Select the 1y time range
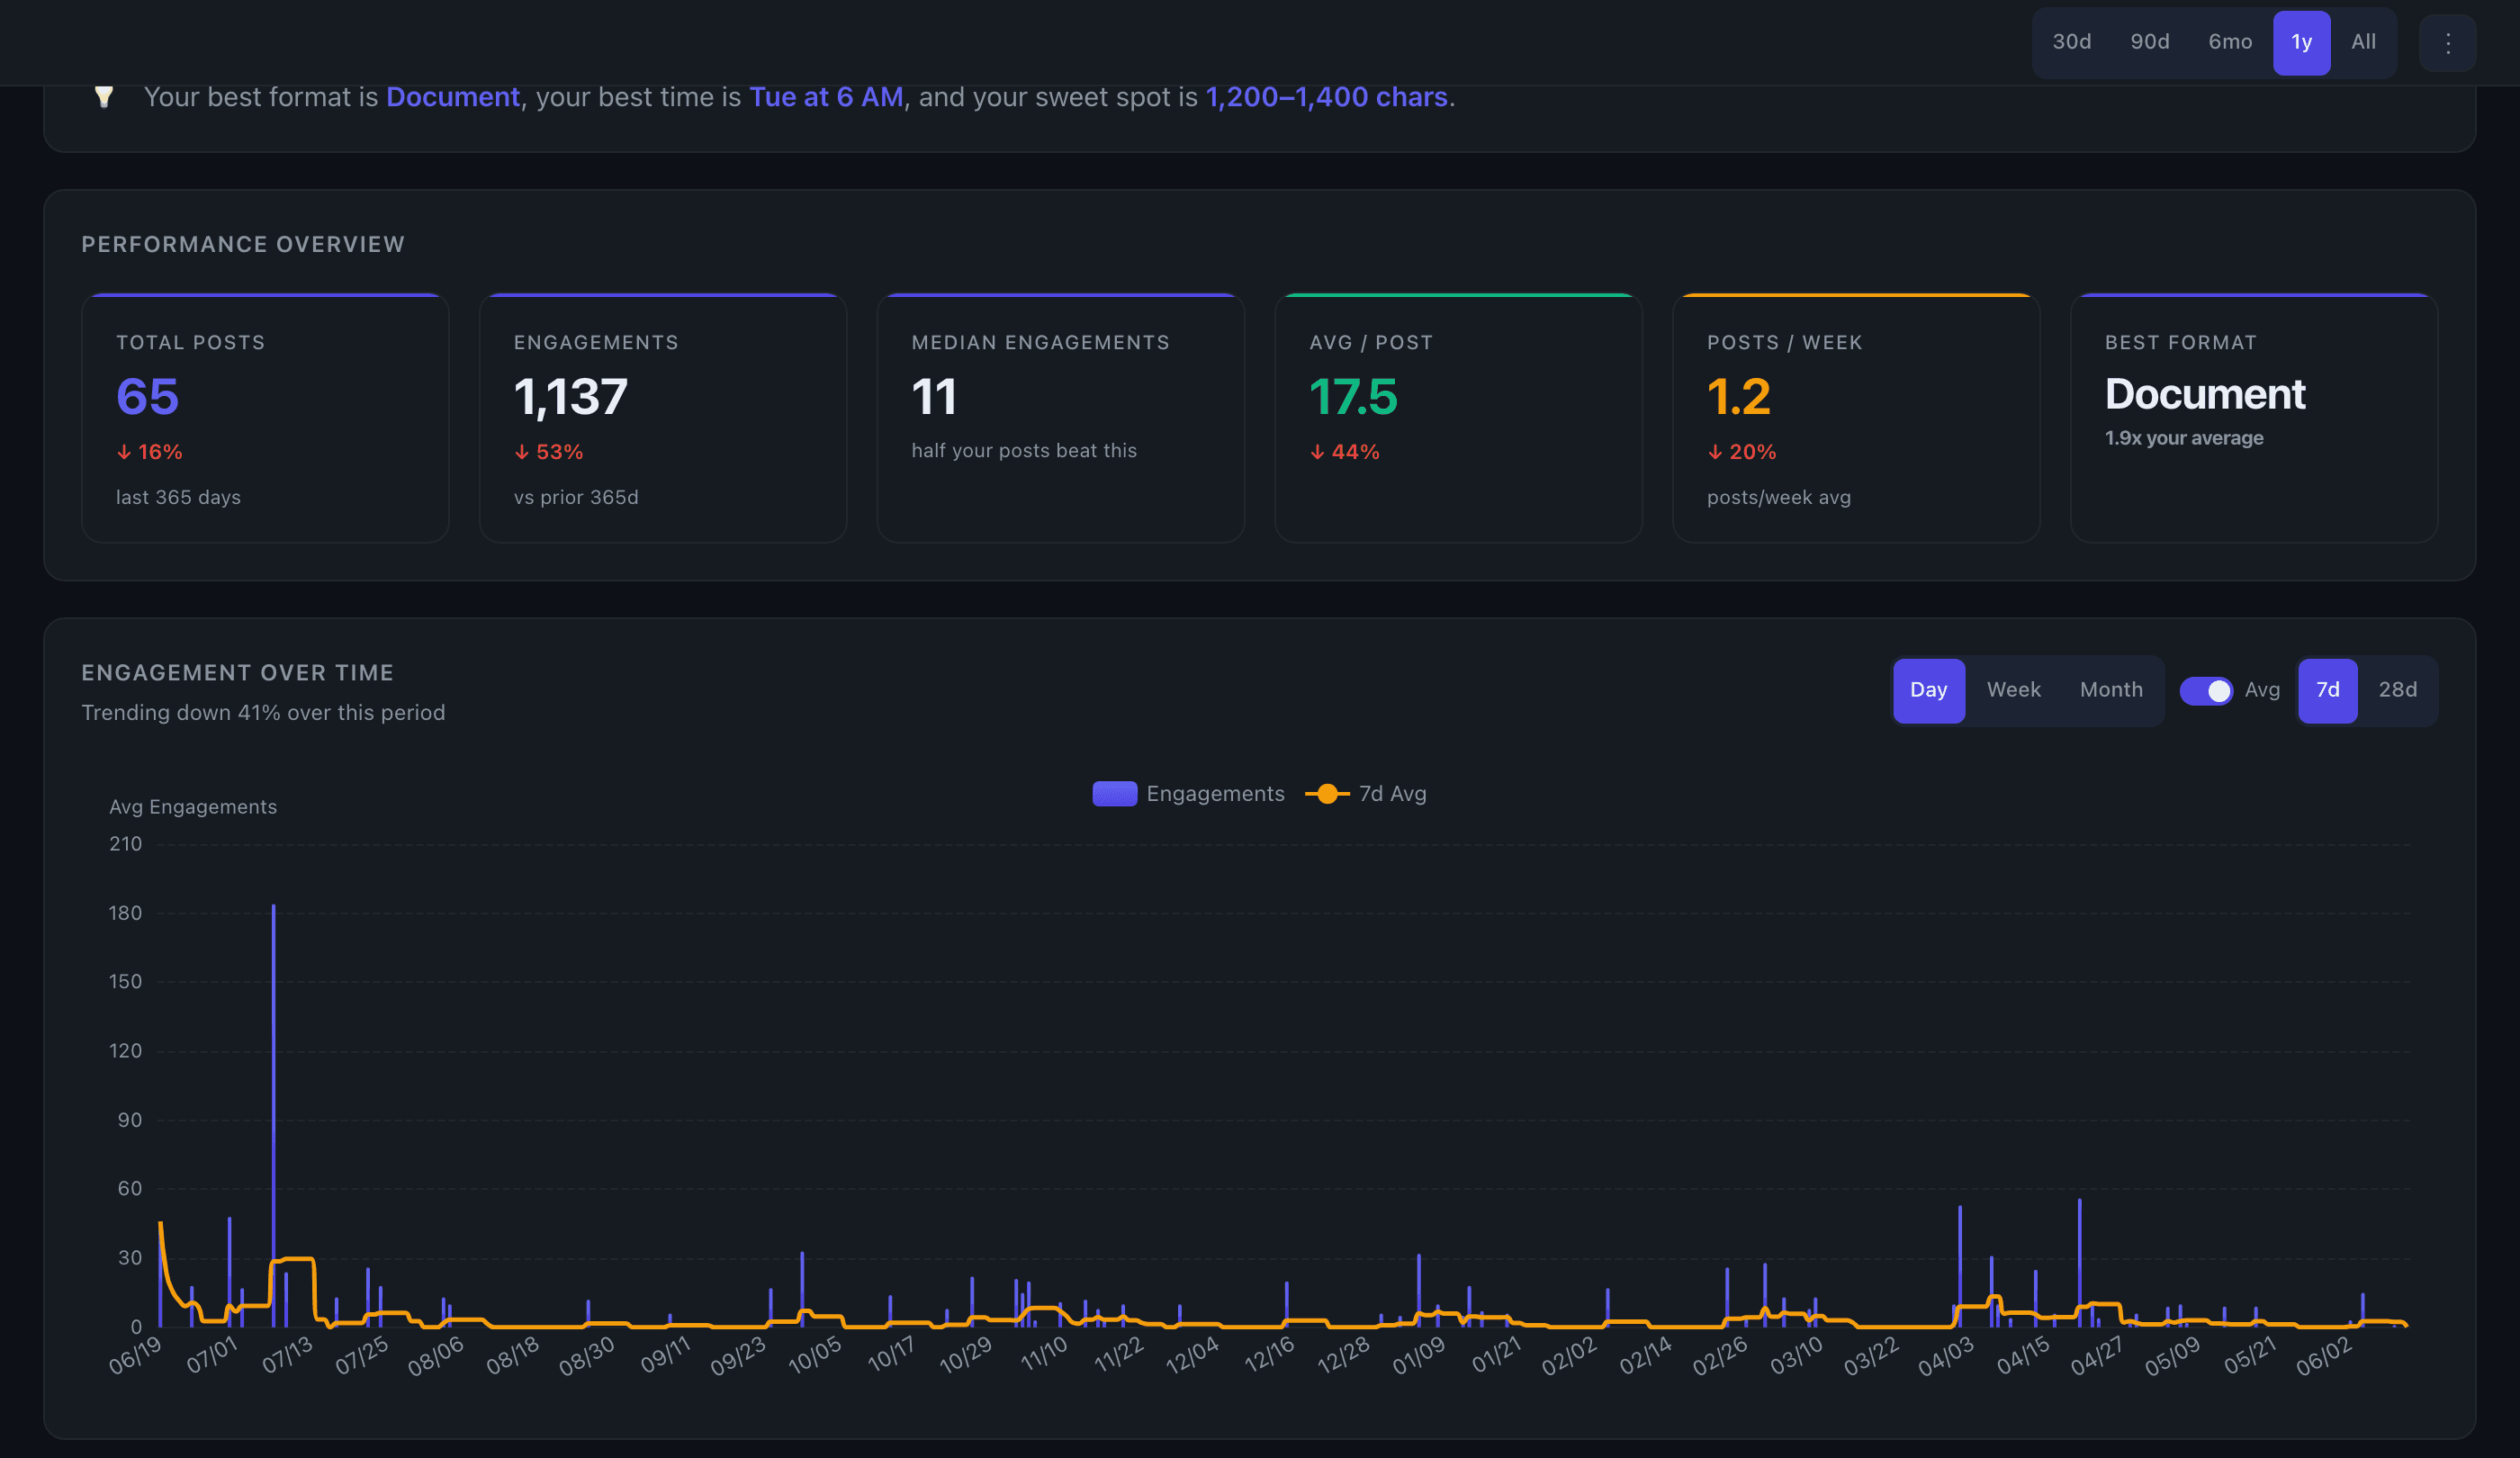Screen dimensions: 2520x1458 point(2301,43)
